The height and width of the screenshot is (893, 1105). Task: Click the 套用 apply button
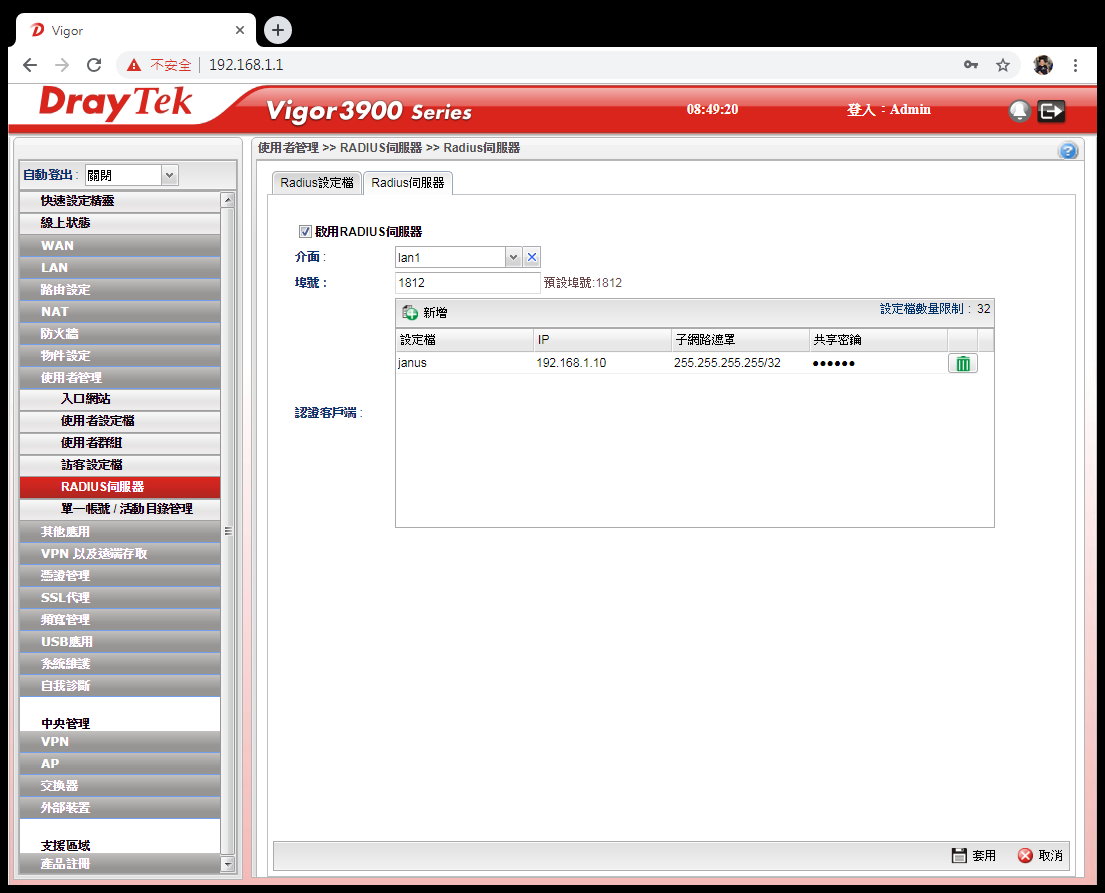(973, 856)
